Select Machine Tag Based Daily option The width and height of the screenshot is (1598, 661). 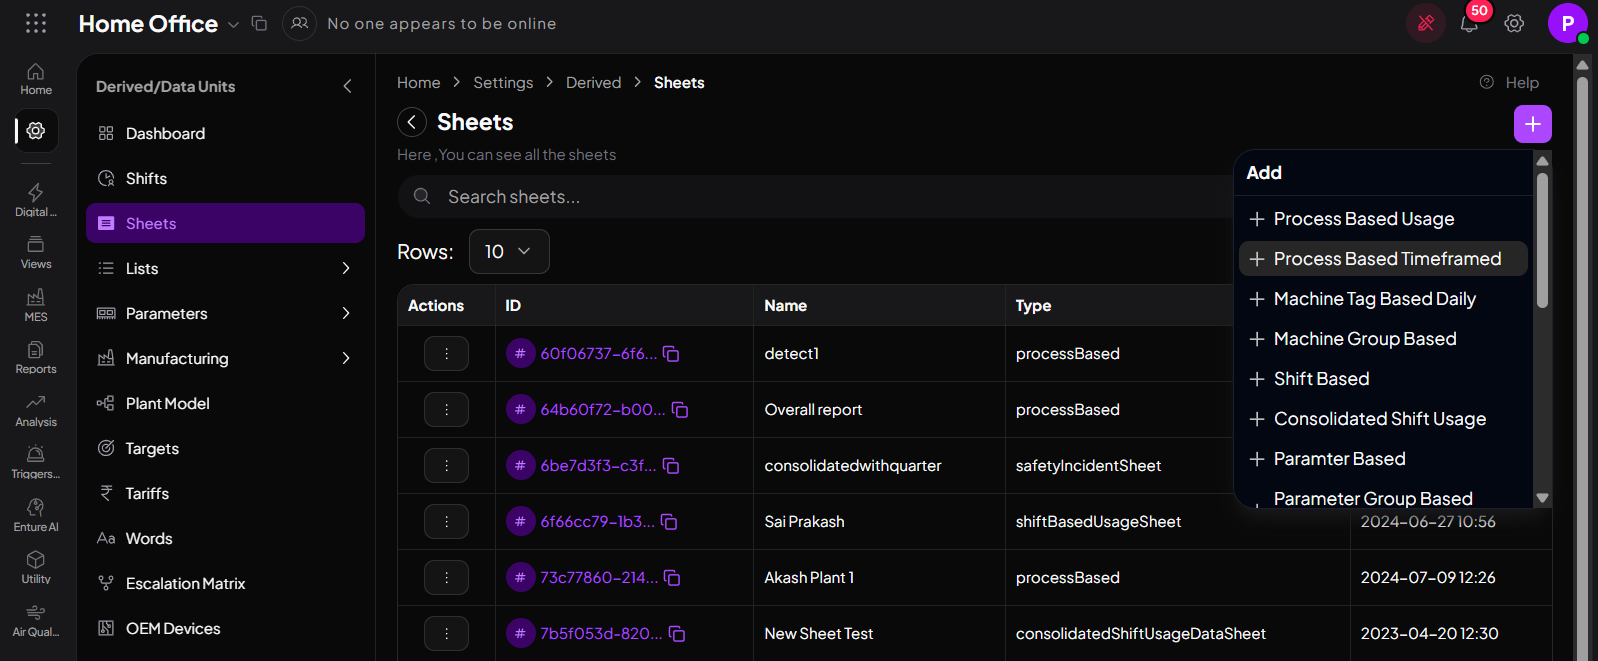[x=1383, y=299]
